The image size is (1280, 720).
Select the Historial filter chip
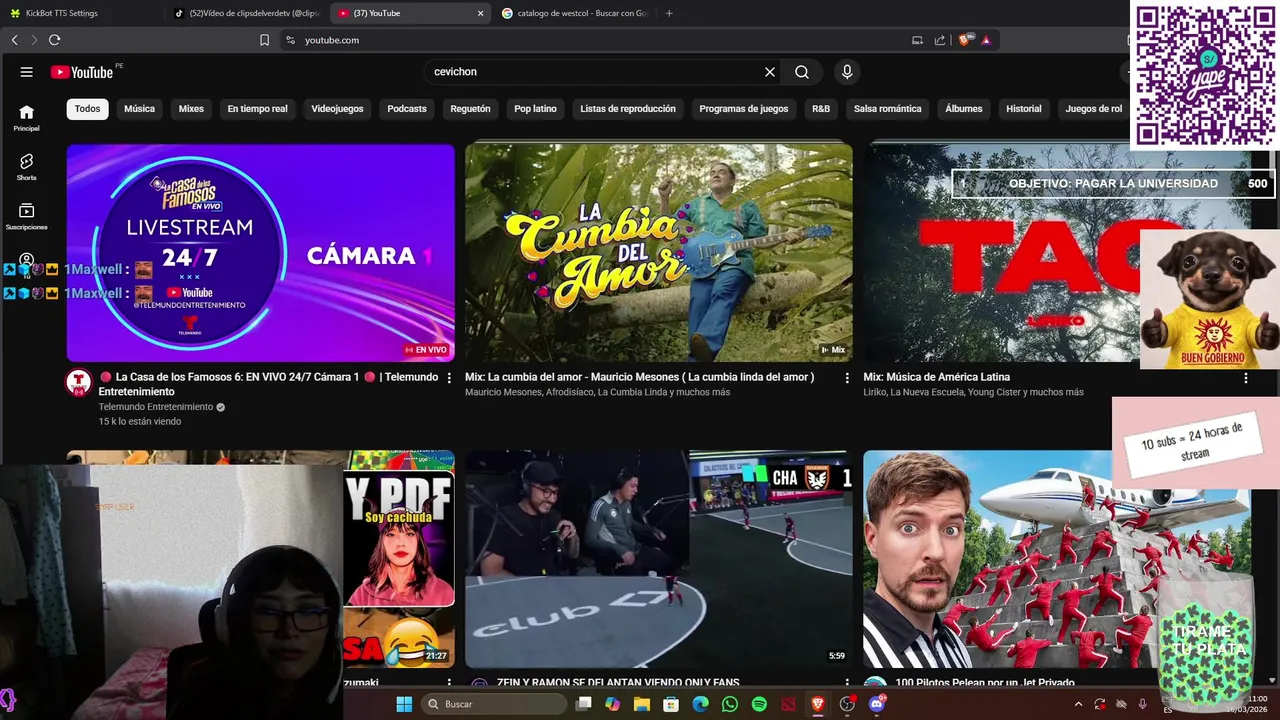1023,108
